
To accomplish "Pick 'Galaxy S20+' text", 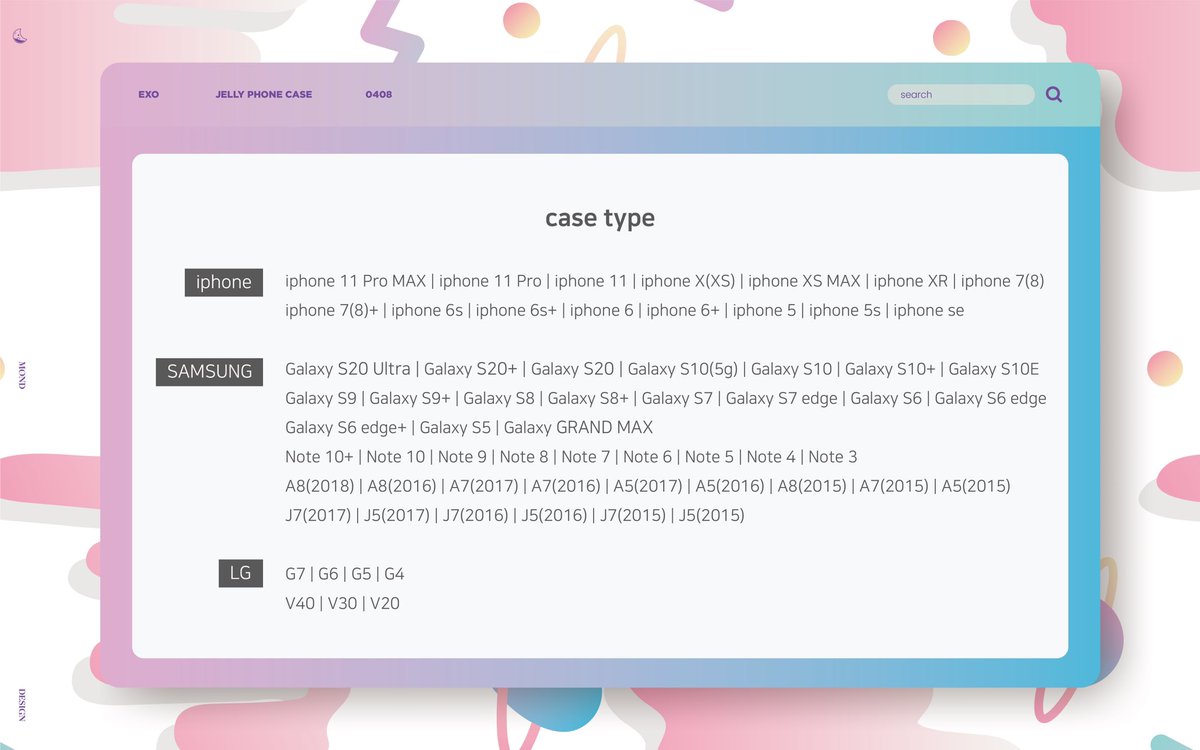I will 471,369.
